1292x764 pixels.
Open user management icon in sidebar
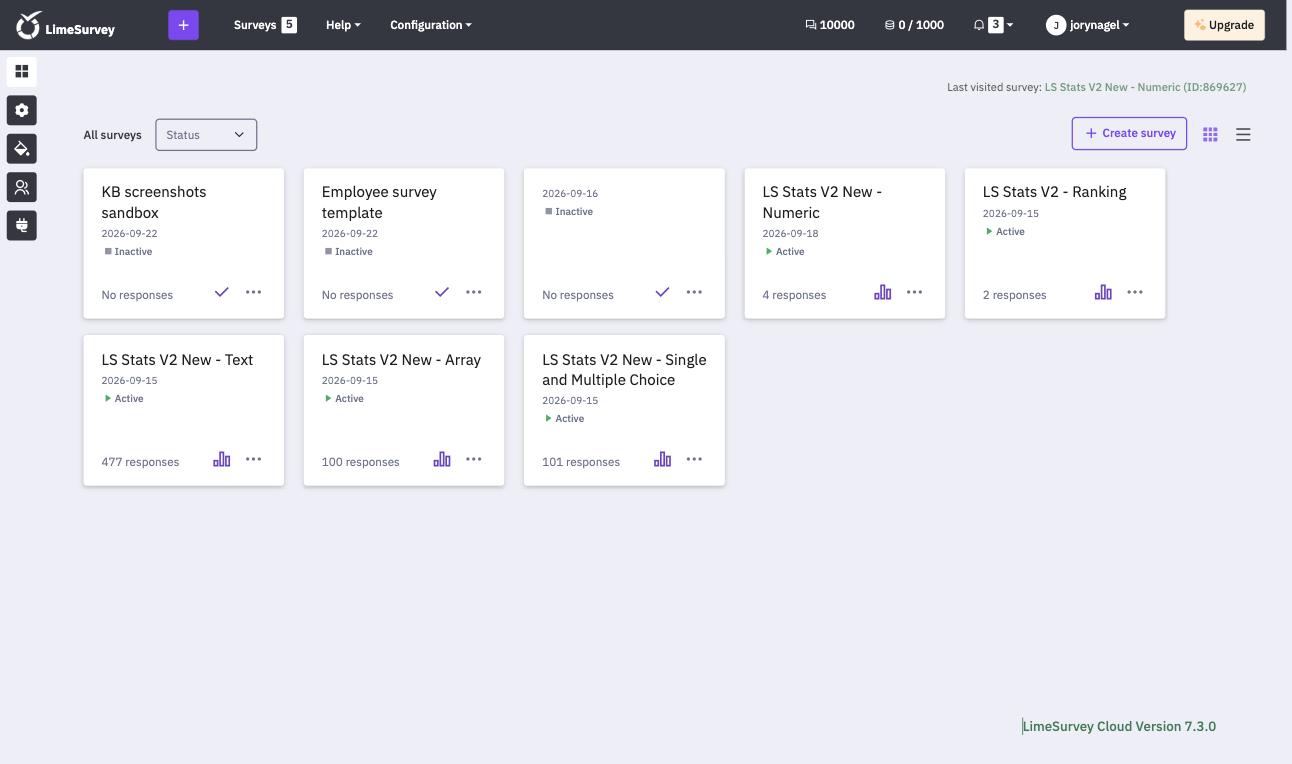click(x=22, y=187)
